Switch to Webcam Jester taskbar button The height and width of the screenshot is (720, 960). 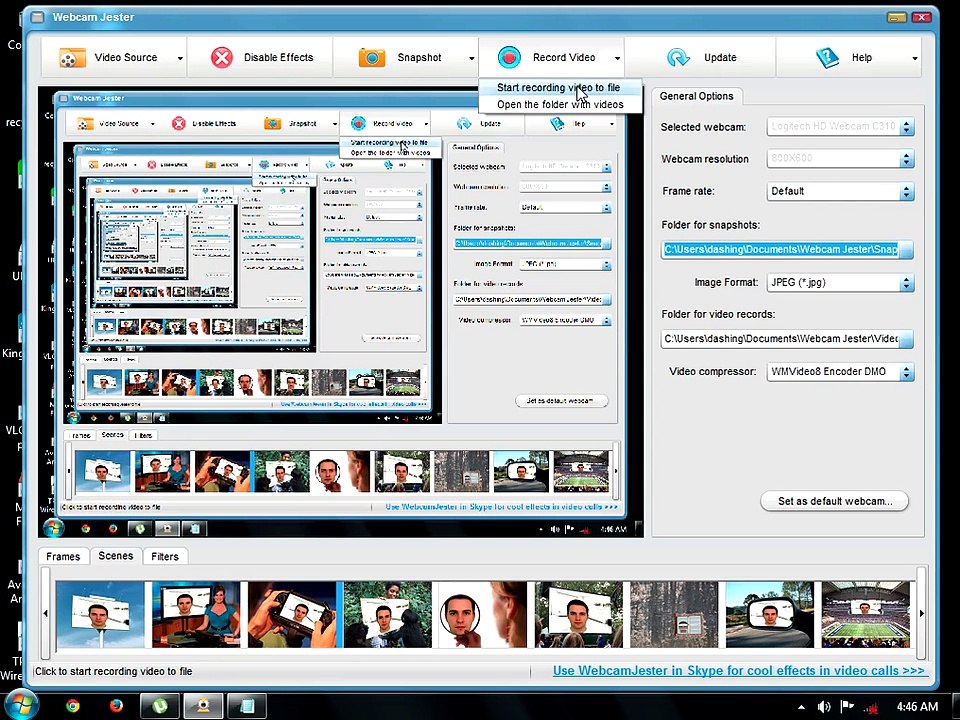(203, 706)
